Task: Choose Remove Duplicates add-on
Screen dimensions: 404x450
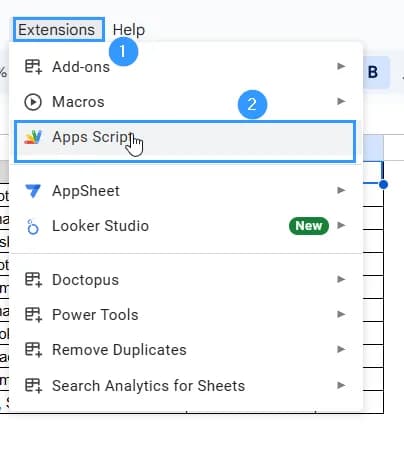Action: pyautogui.click(x=186, y=350)
